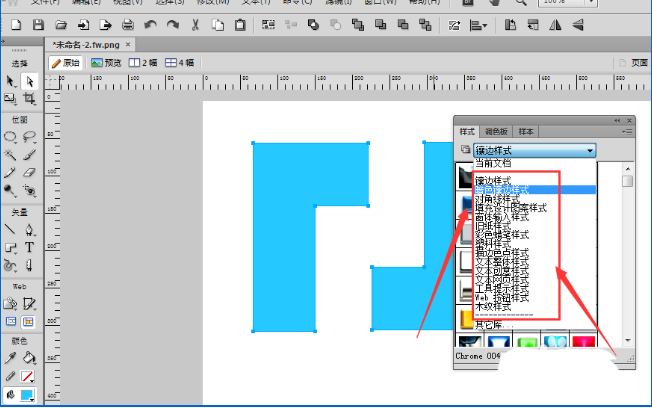Screen dimensions: 652x408
Task: Click the stroke color swatch with red slash
Action: tap(27, 376)
